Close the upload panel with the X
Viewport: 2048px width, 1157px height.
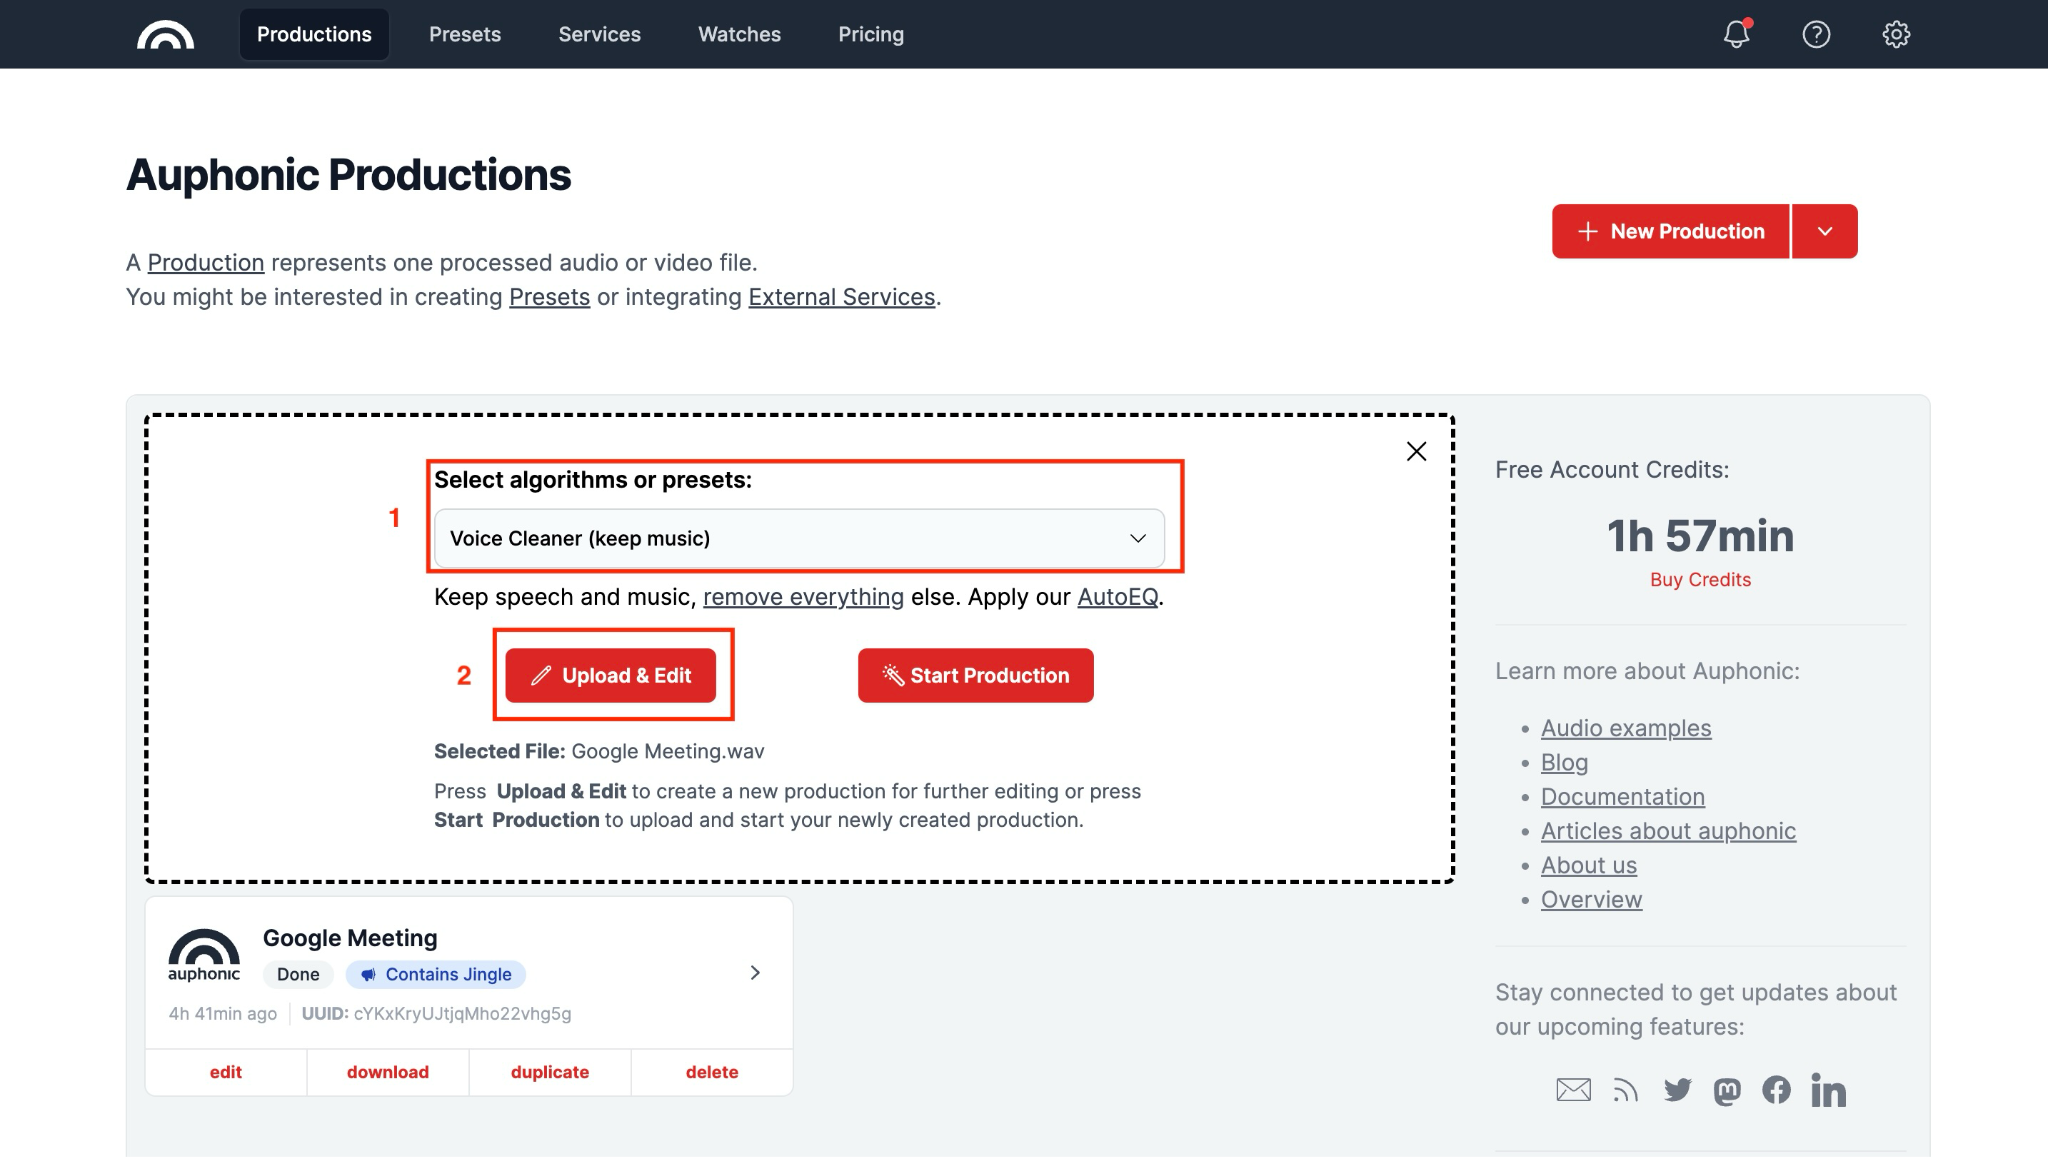click(x=1416, y=451)
